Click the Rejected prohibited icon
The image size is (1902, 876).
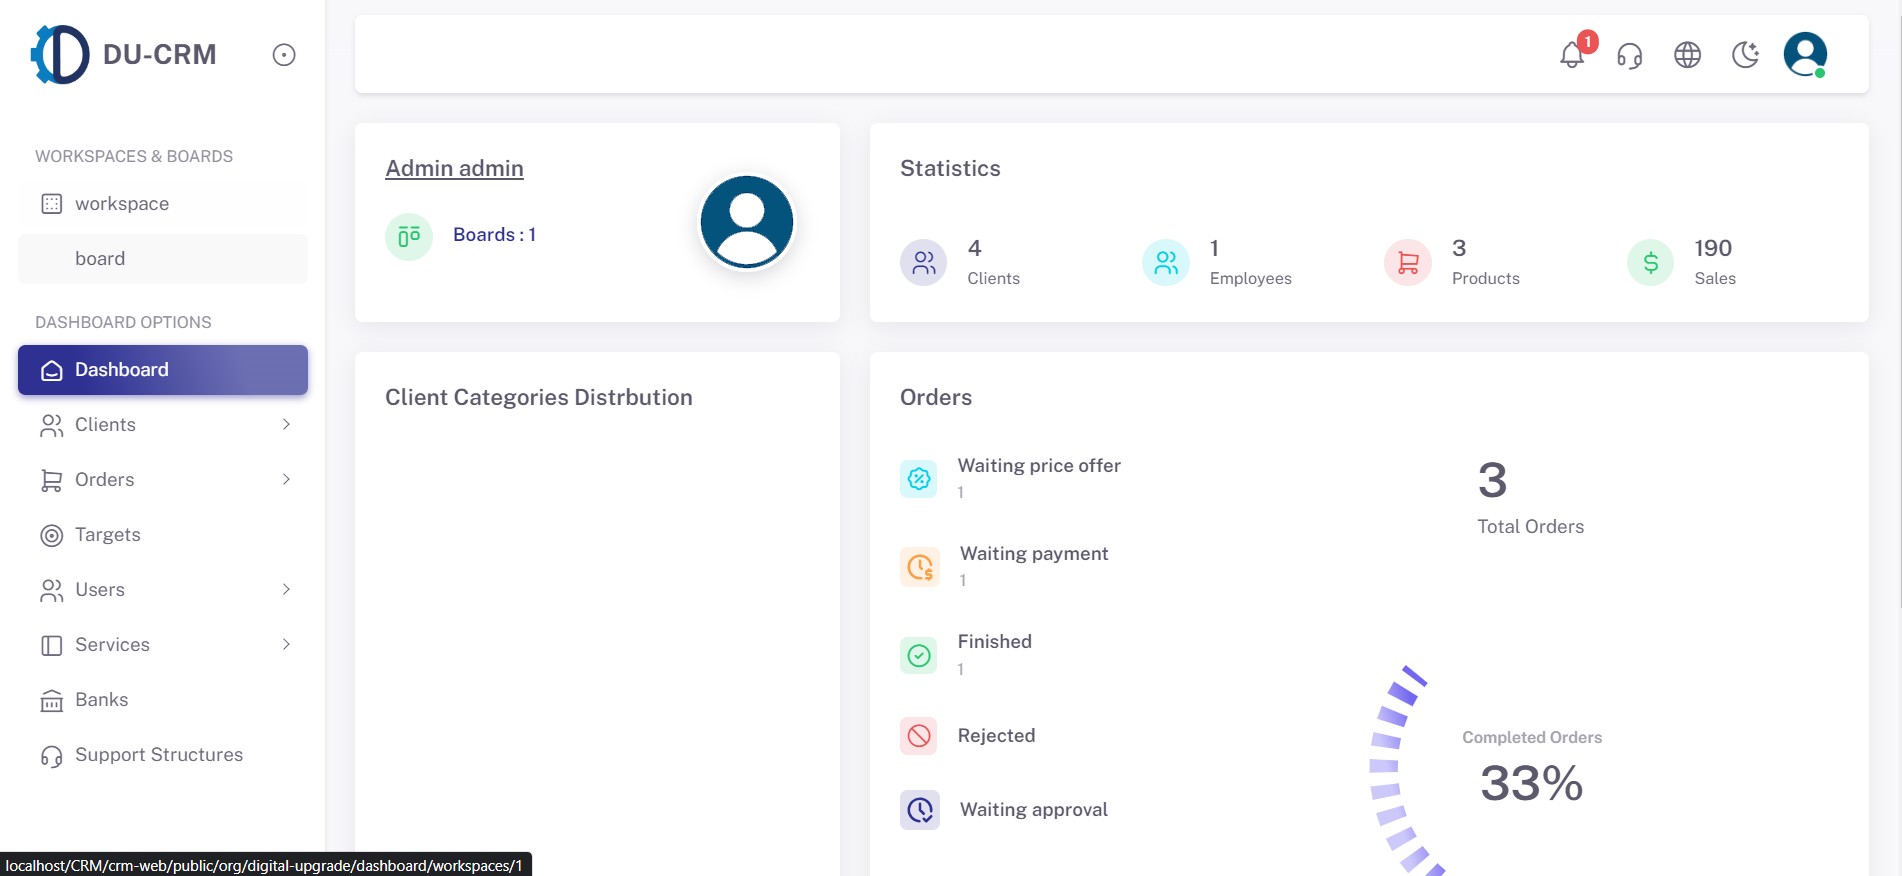[919, 736]
